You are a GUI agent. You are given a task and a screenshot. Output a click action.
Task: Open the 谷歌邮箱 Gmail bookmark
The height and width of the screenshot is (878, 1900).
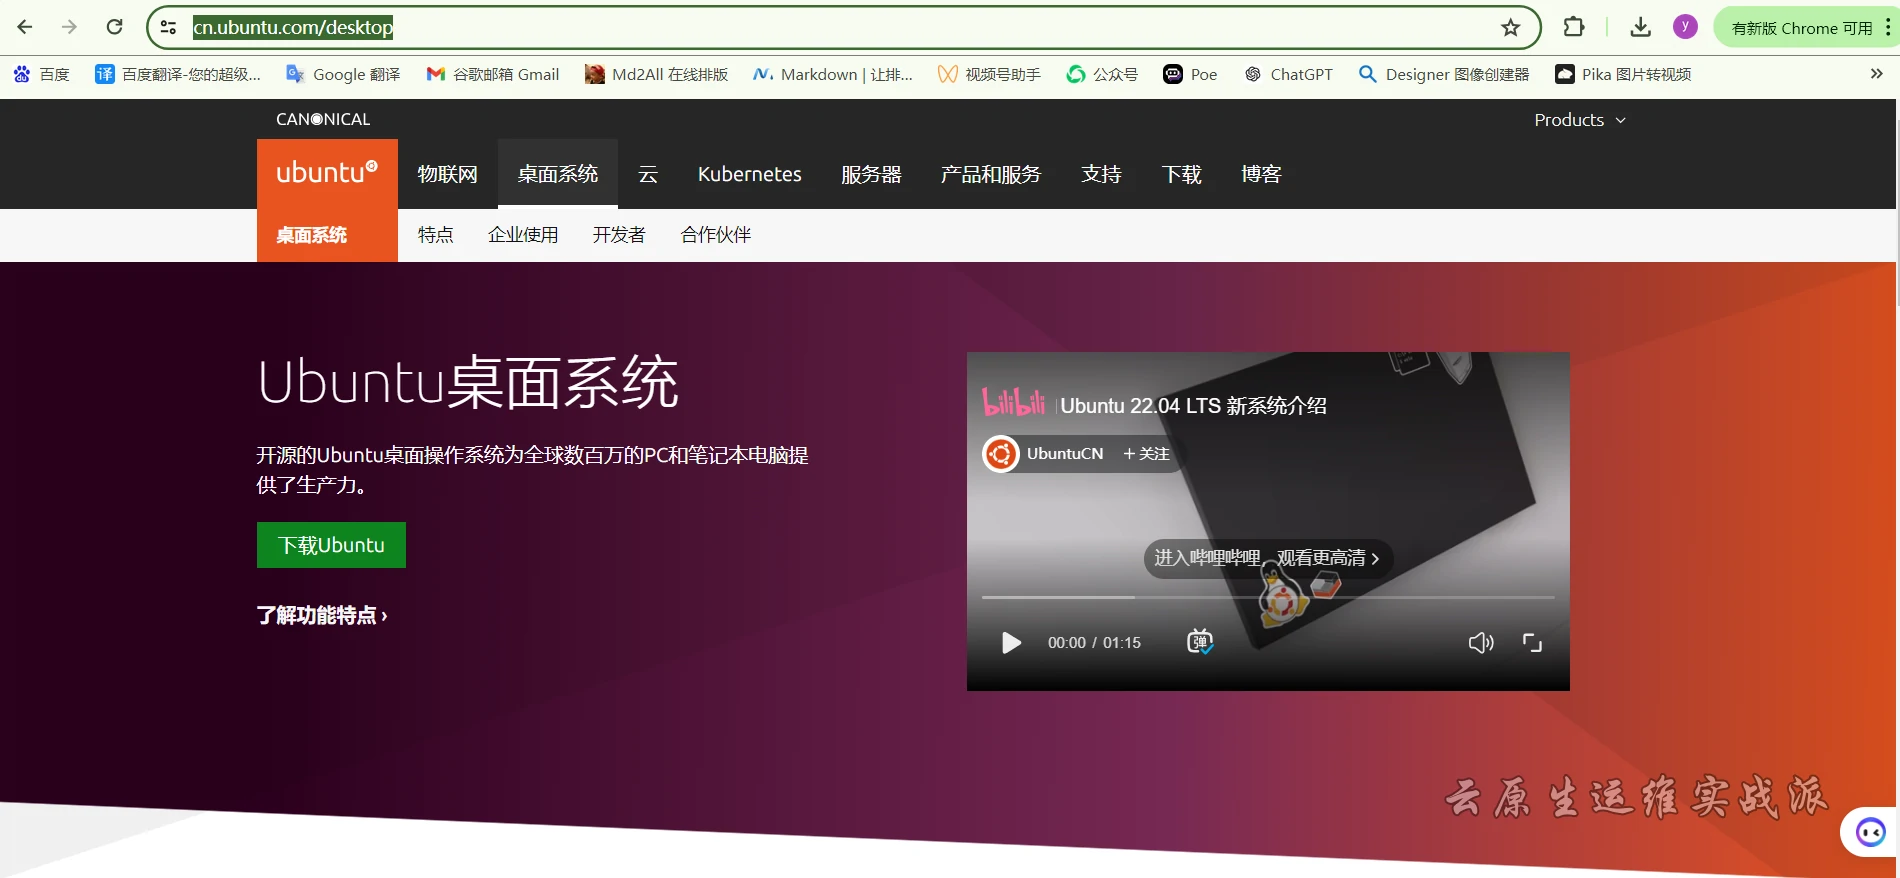click(x=492, y=74)
